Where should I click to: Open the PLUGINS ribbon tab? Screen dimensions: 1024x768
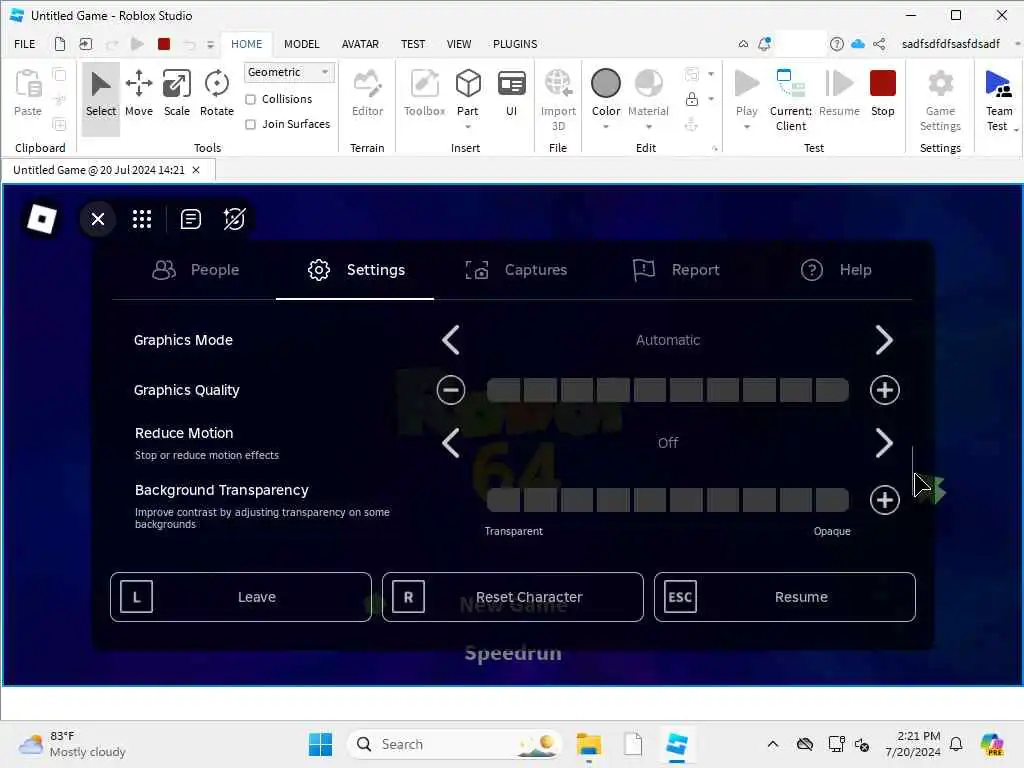pos(515,44)
